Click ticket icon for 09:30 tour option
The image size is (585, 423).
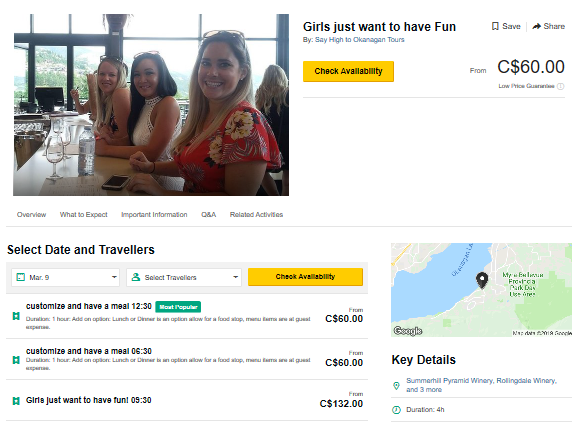click(x=16, y=401)
